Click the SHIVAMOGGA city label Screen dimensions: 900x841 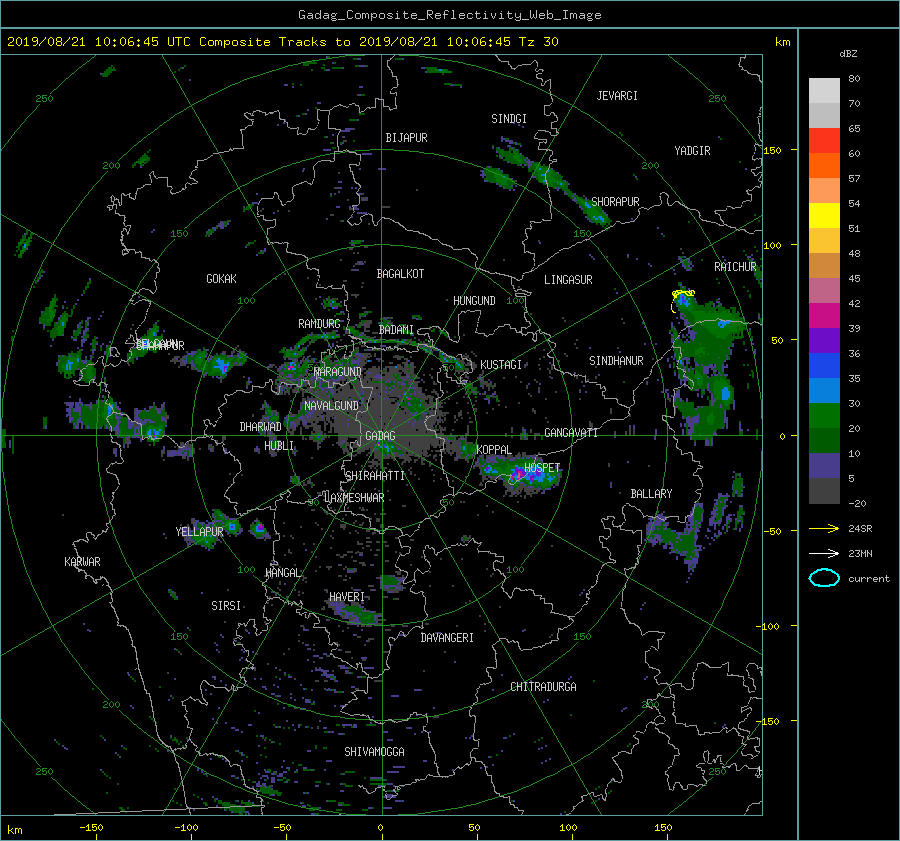374,751
